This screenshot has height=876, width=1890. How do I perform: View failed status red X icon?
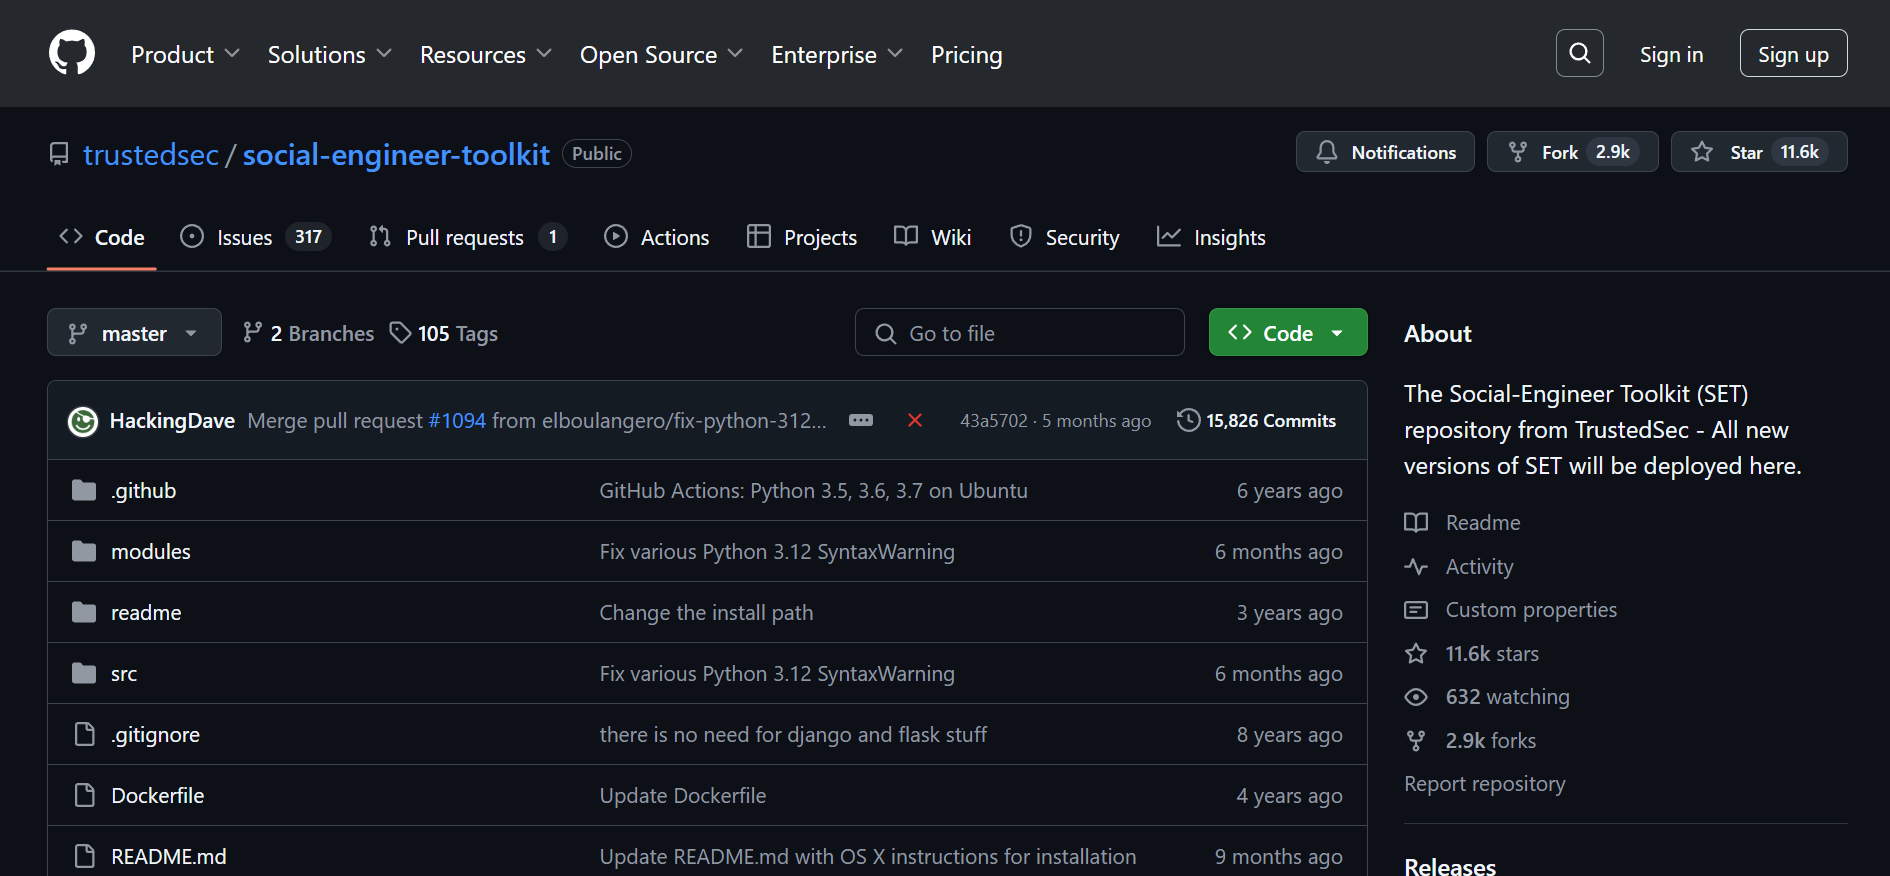(914, 420)
